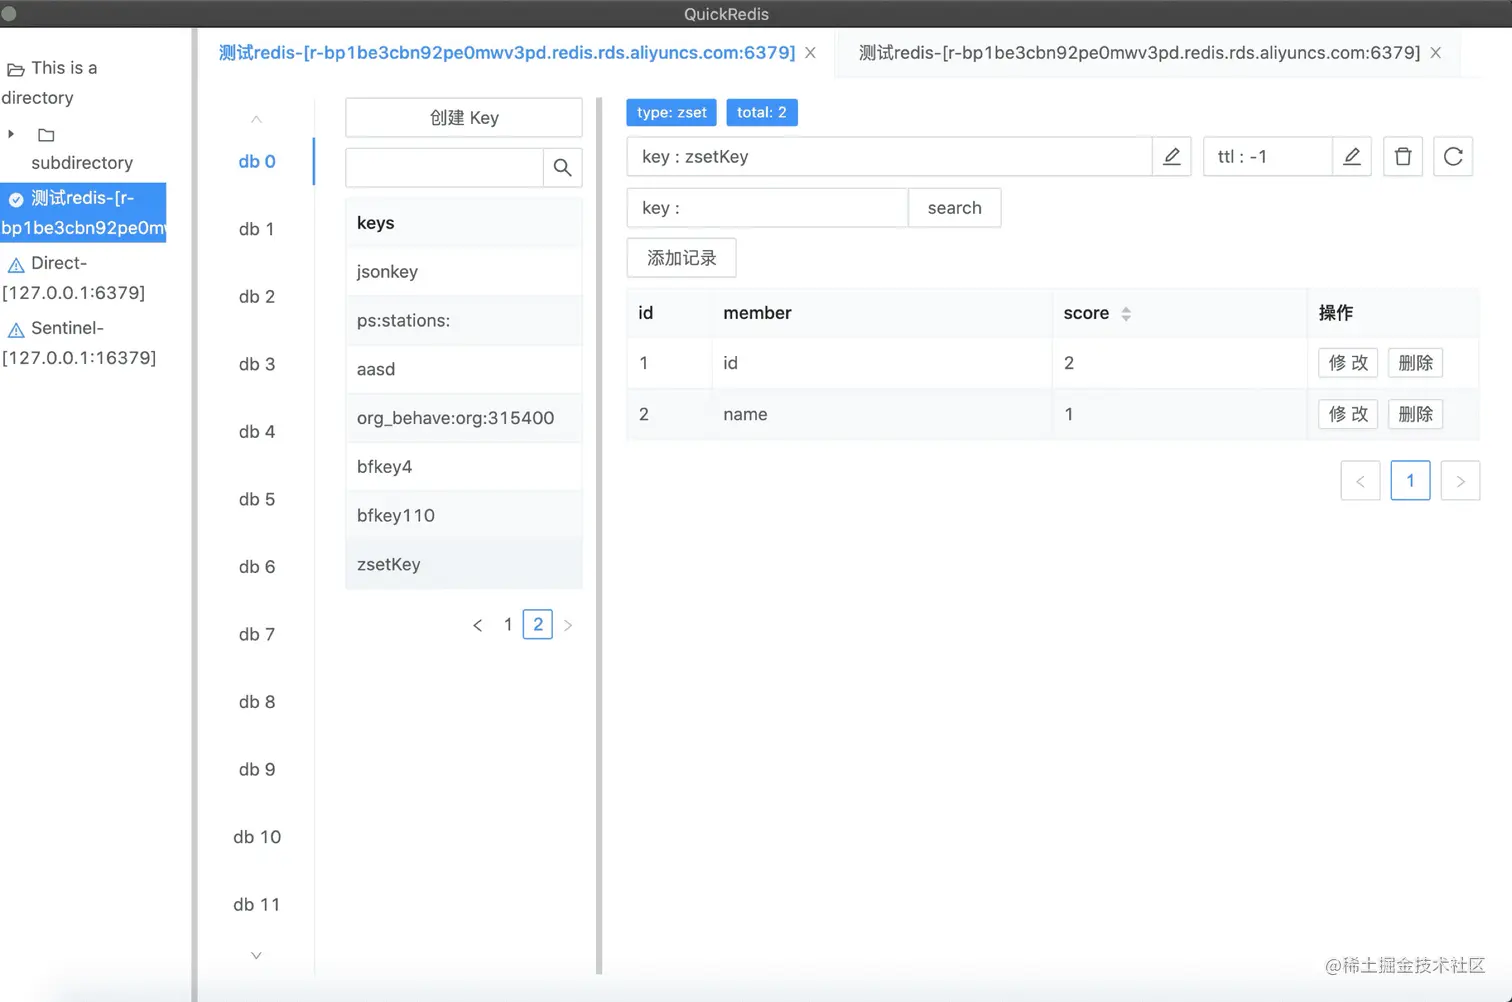Viewport: 1512px width, 1002px height.
Task: Click the trash delete key icon
Action: (1403, 156)
